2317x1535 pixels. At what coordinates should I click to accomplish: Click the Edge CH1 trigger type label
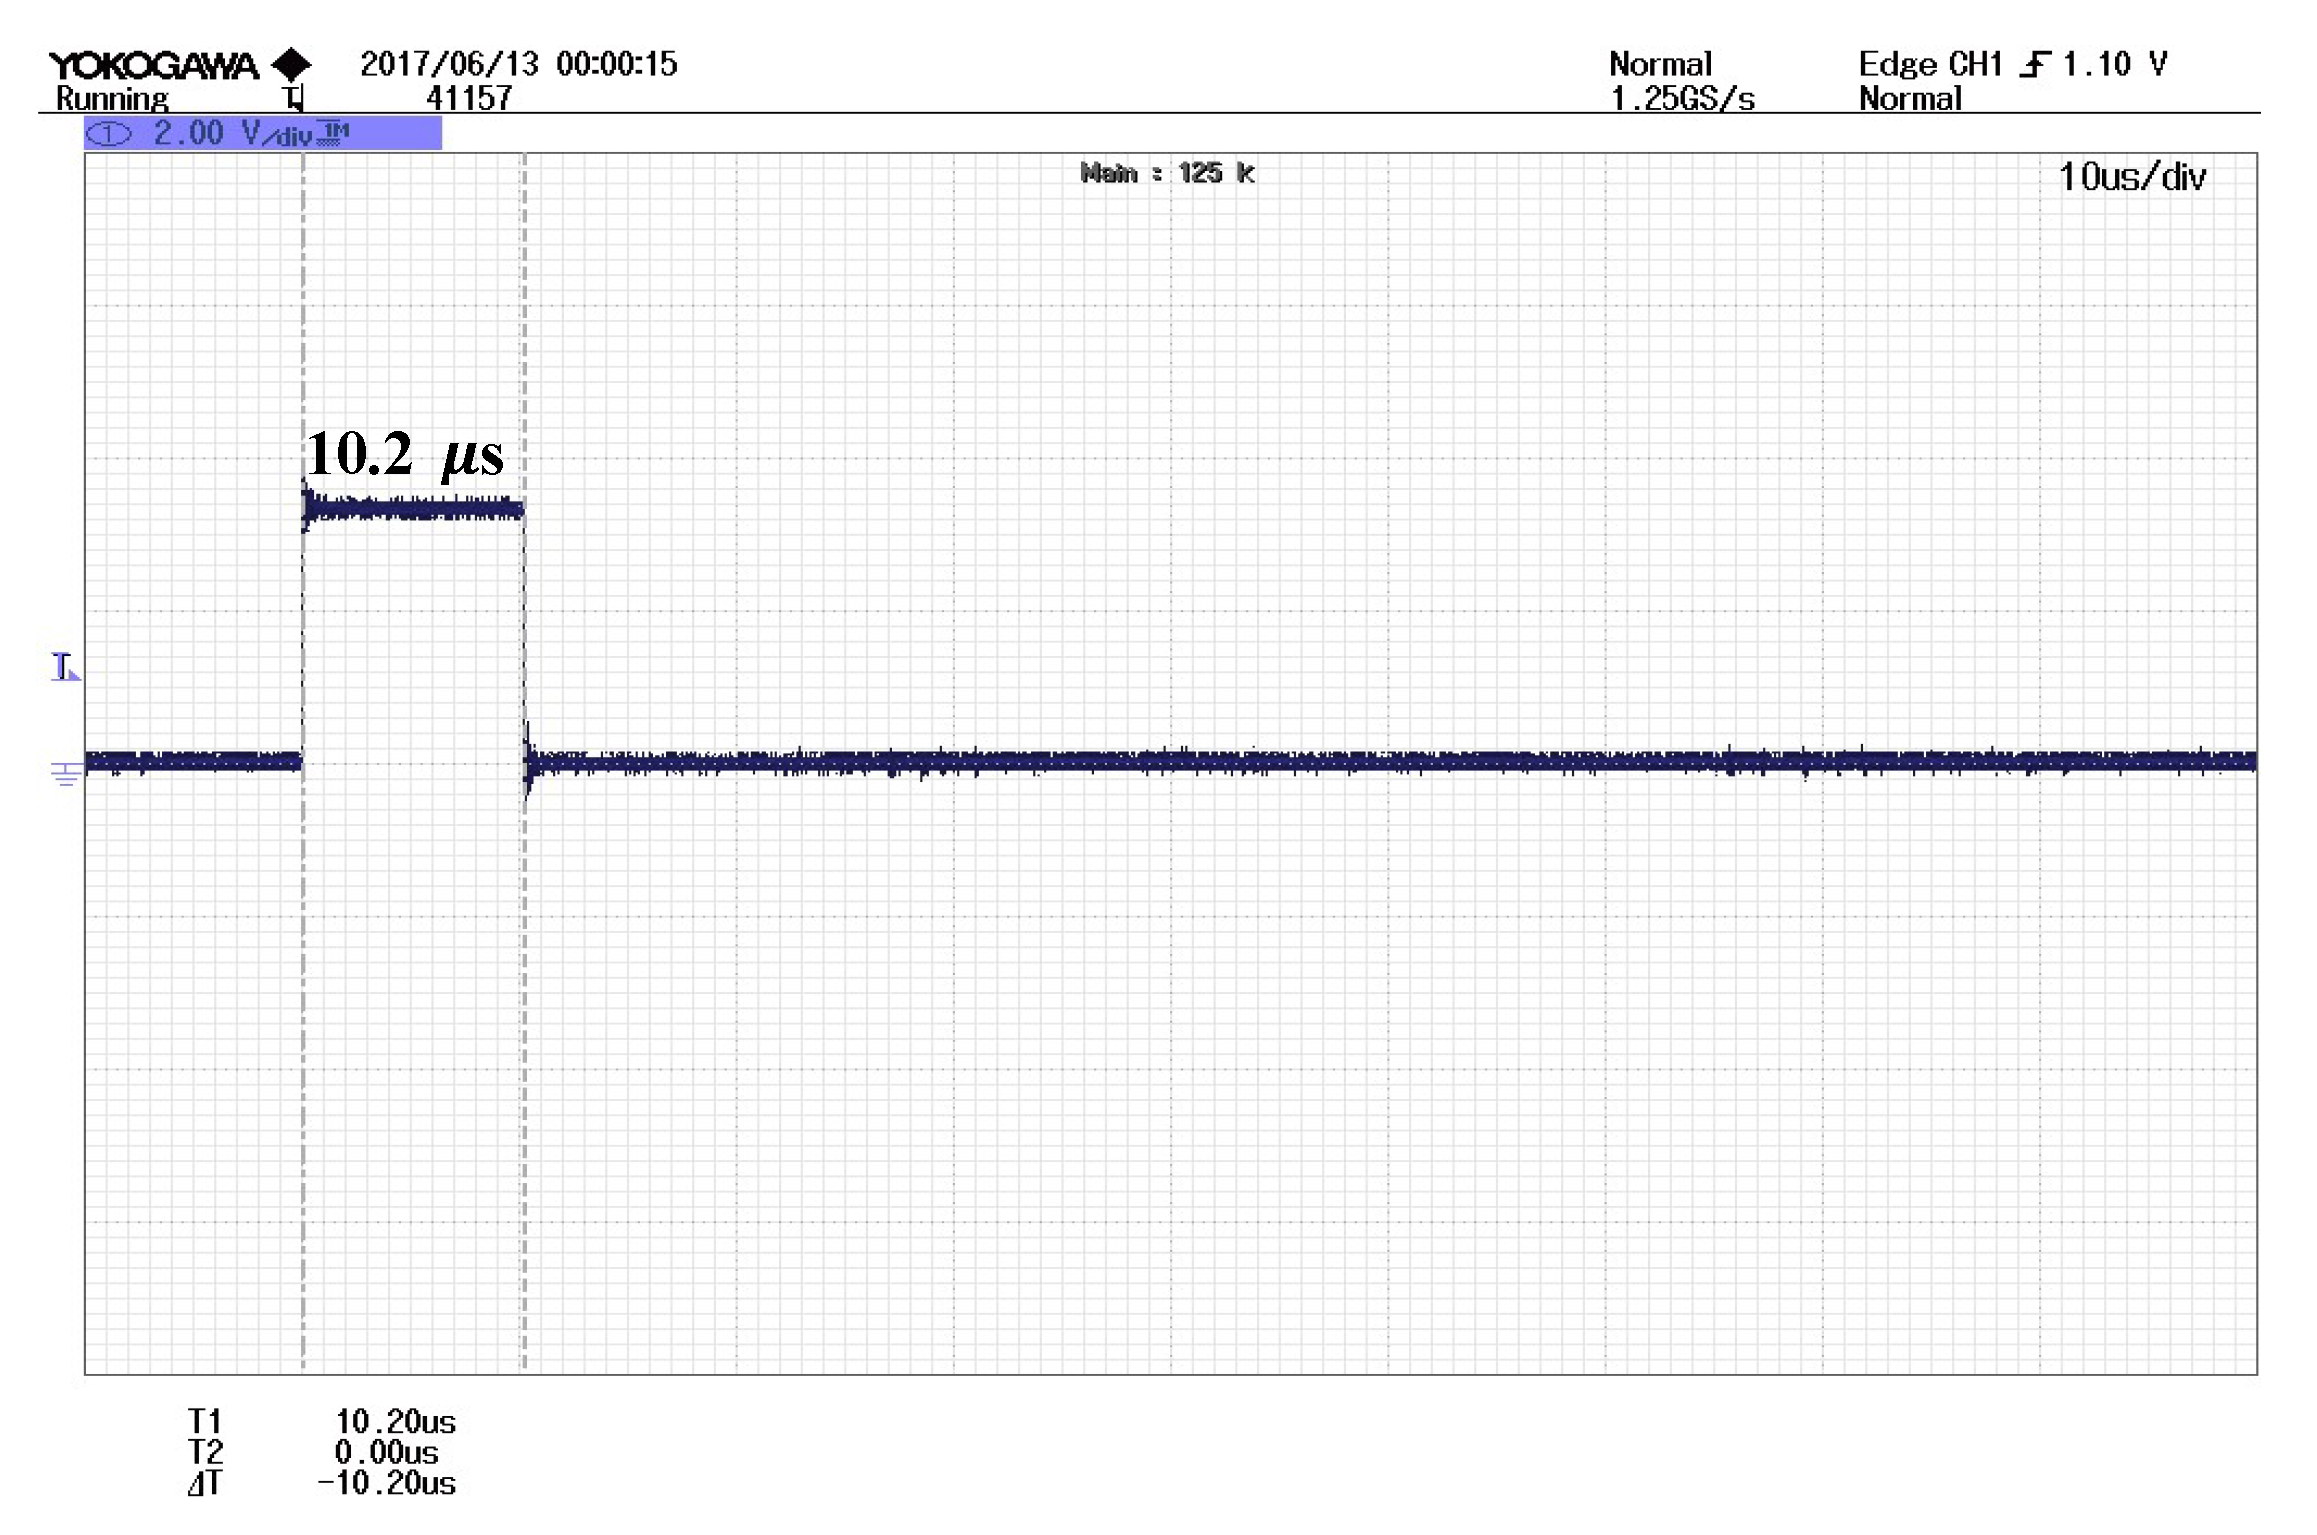click(x=1929, y=65)
